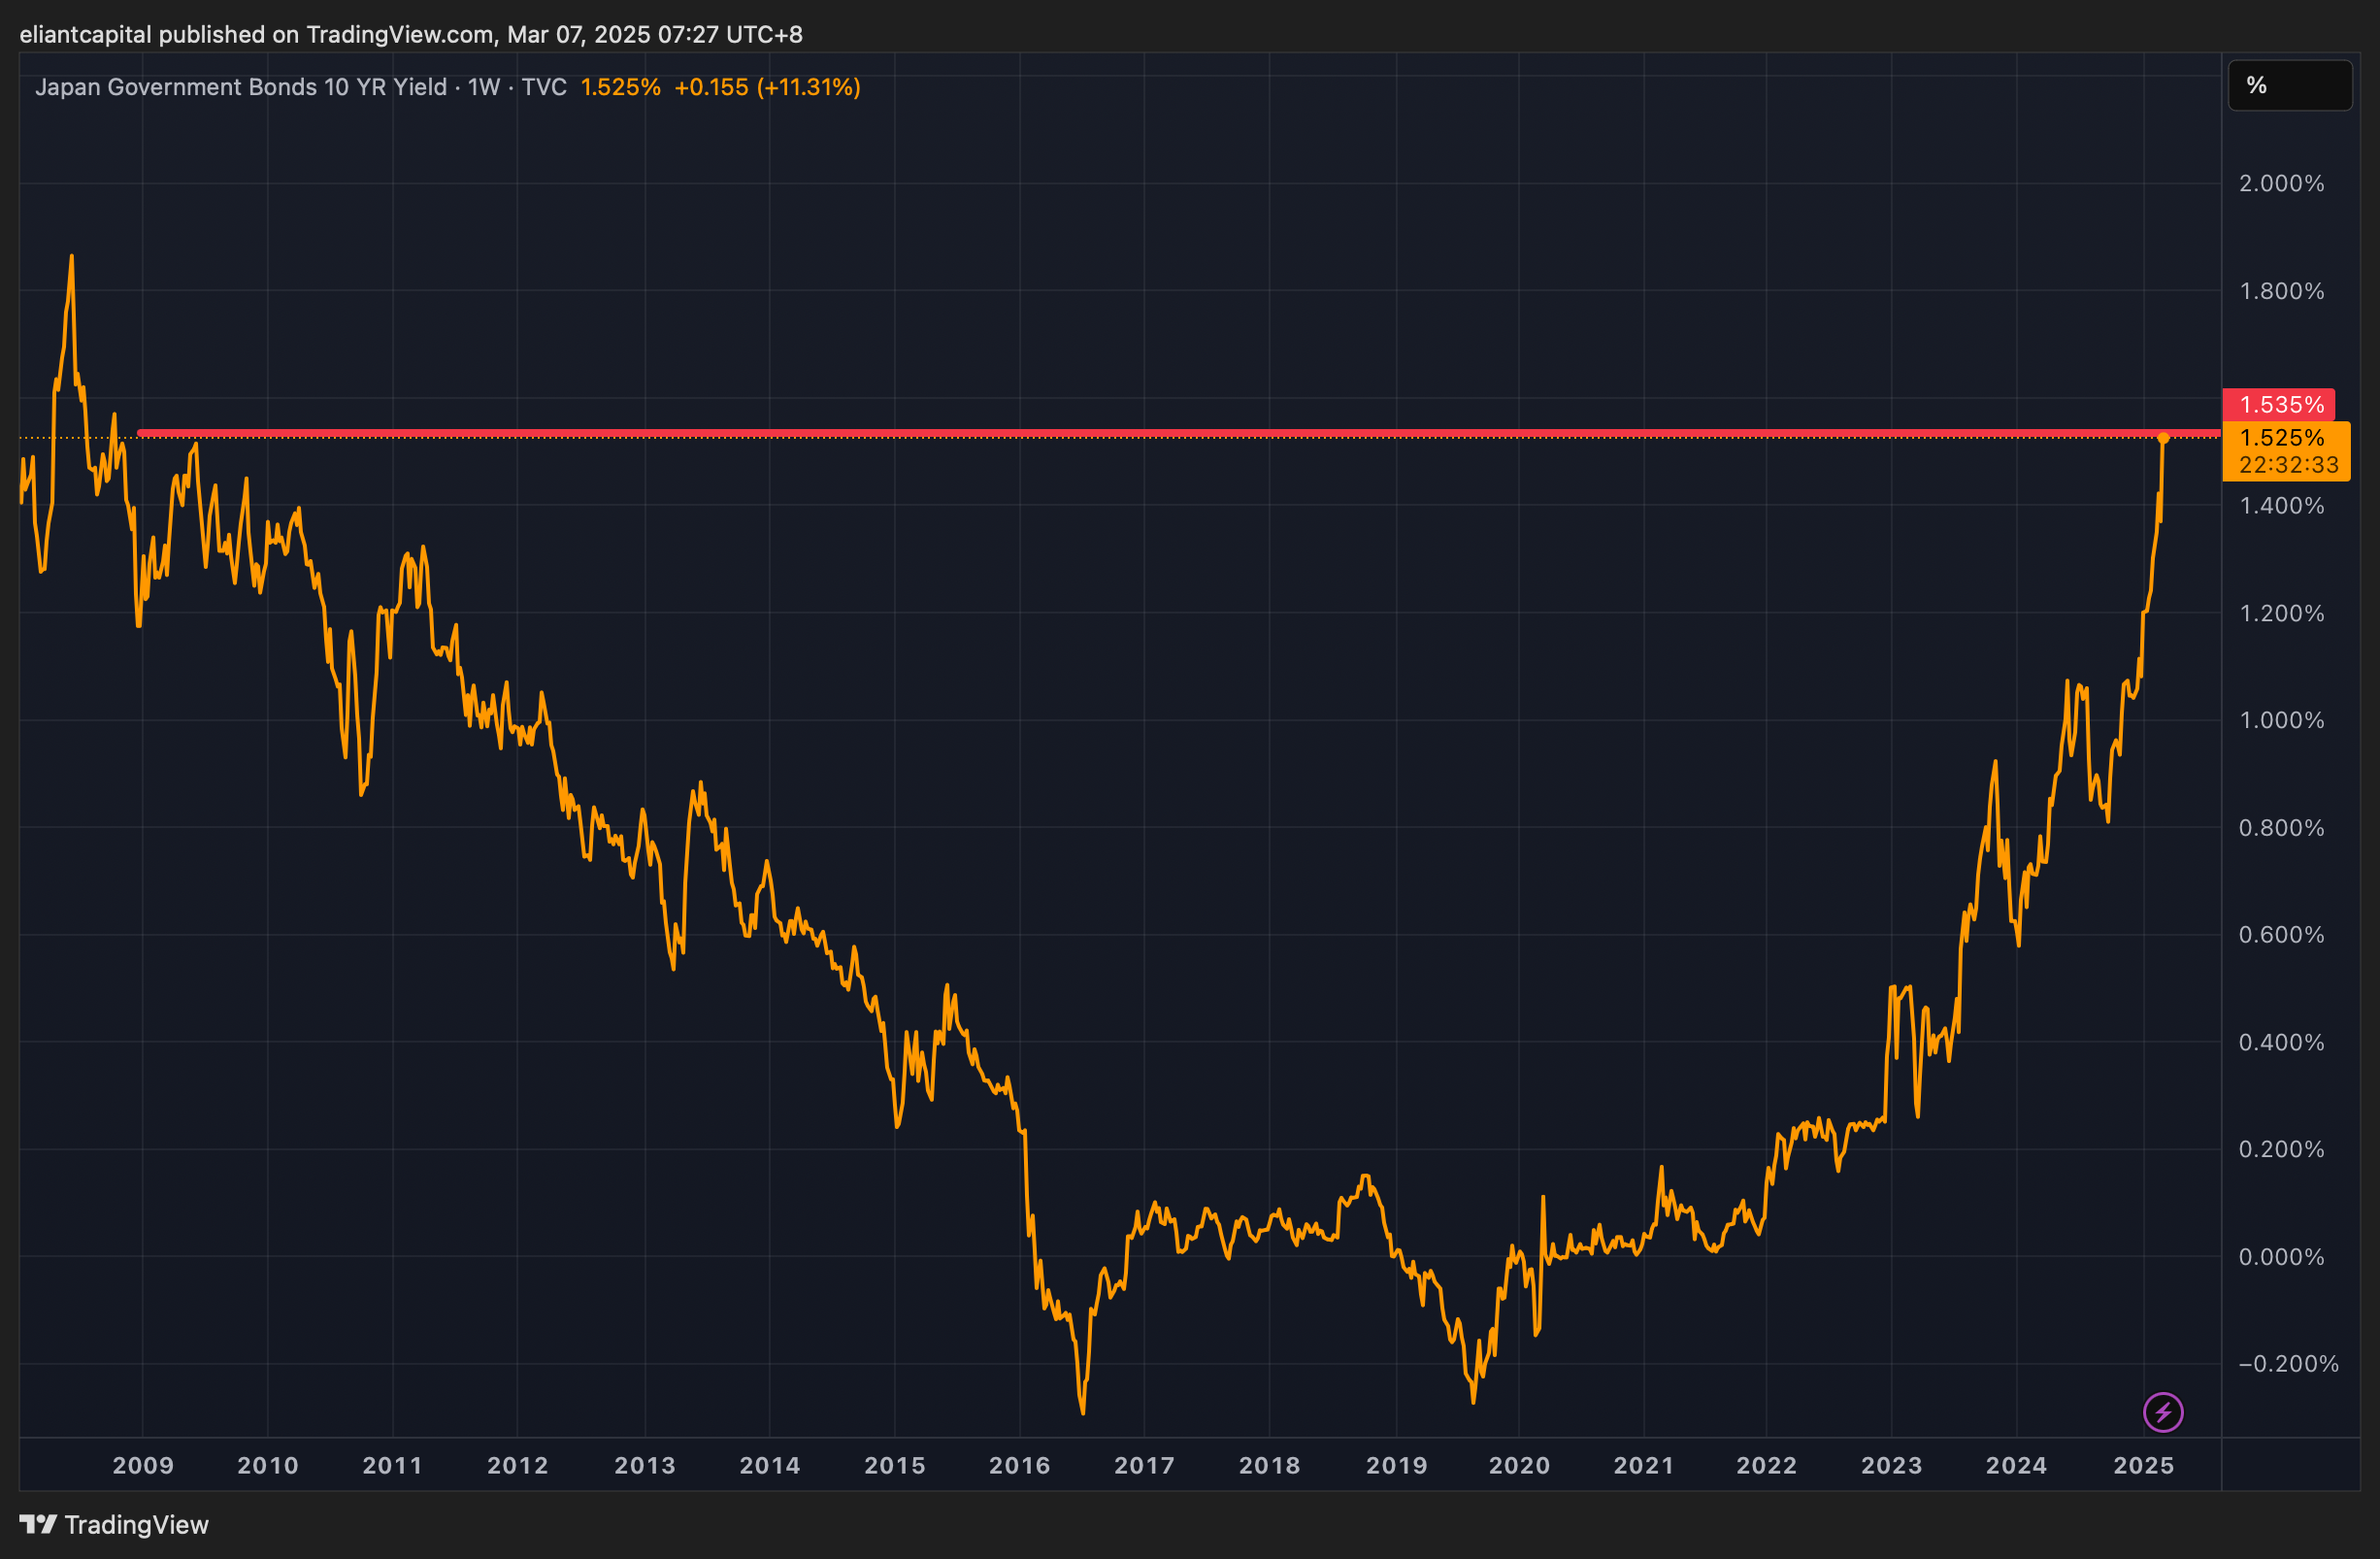Click the 2.000% price axis label

click(2281, 183)
